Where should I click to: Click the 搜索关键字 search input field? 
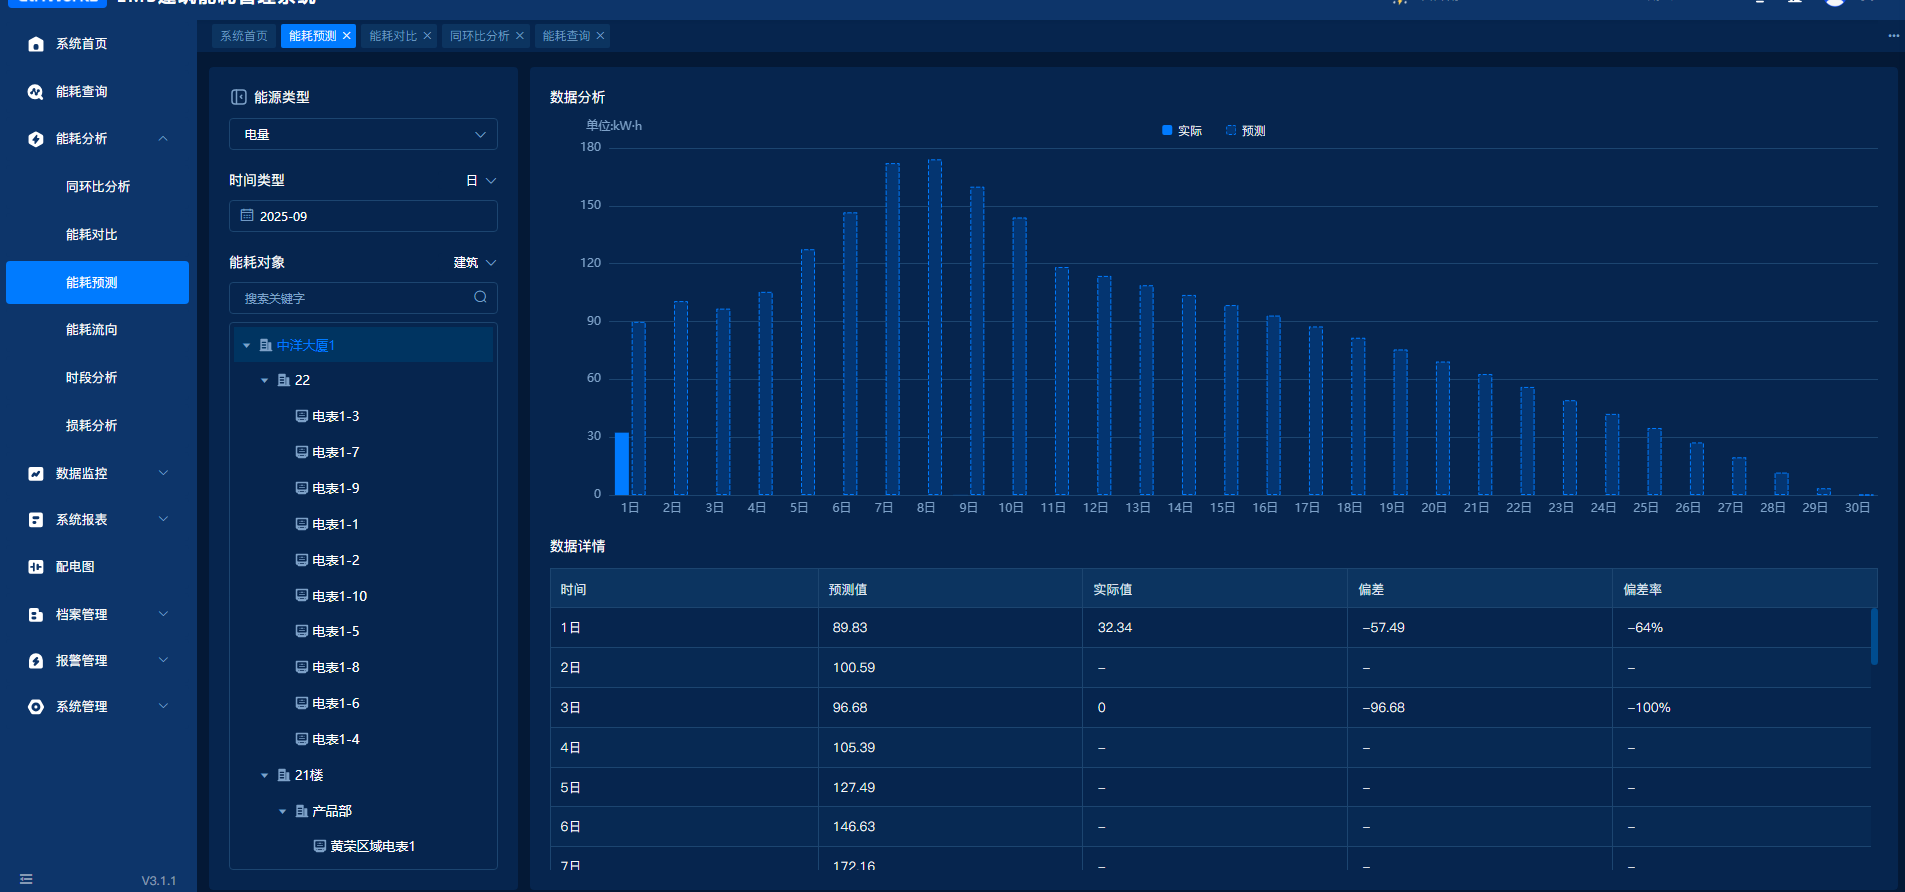[x=350, y=298]
